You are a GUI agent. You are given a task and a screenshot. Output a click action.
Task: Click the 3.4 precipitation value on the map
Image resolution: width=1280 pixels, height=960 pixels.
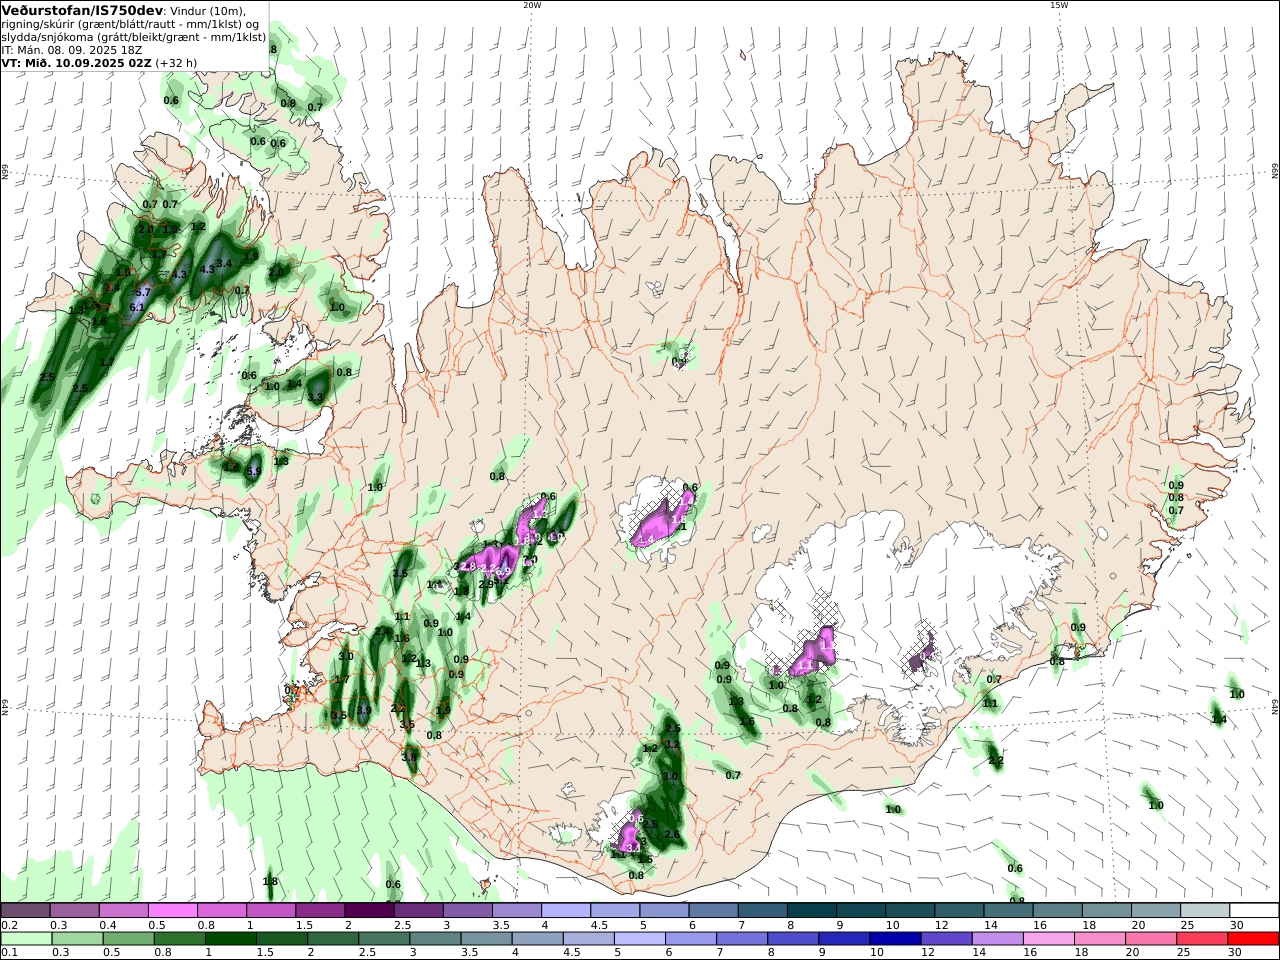(224, 263)
